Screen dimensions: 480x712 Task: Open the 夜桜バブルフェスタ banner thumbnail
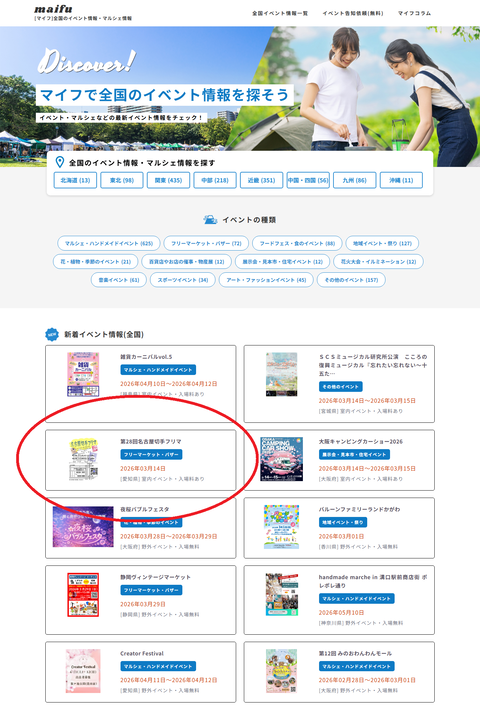83,527
